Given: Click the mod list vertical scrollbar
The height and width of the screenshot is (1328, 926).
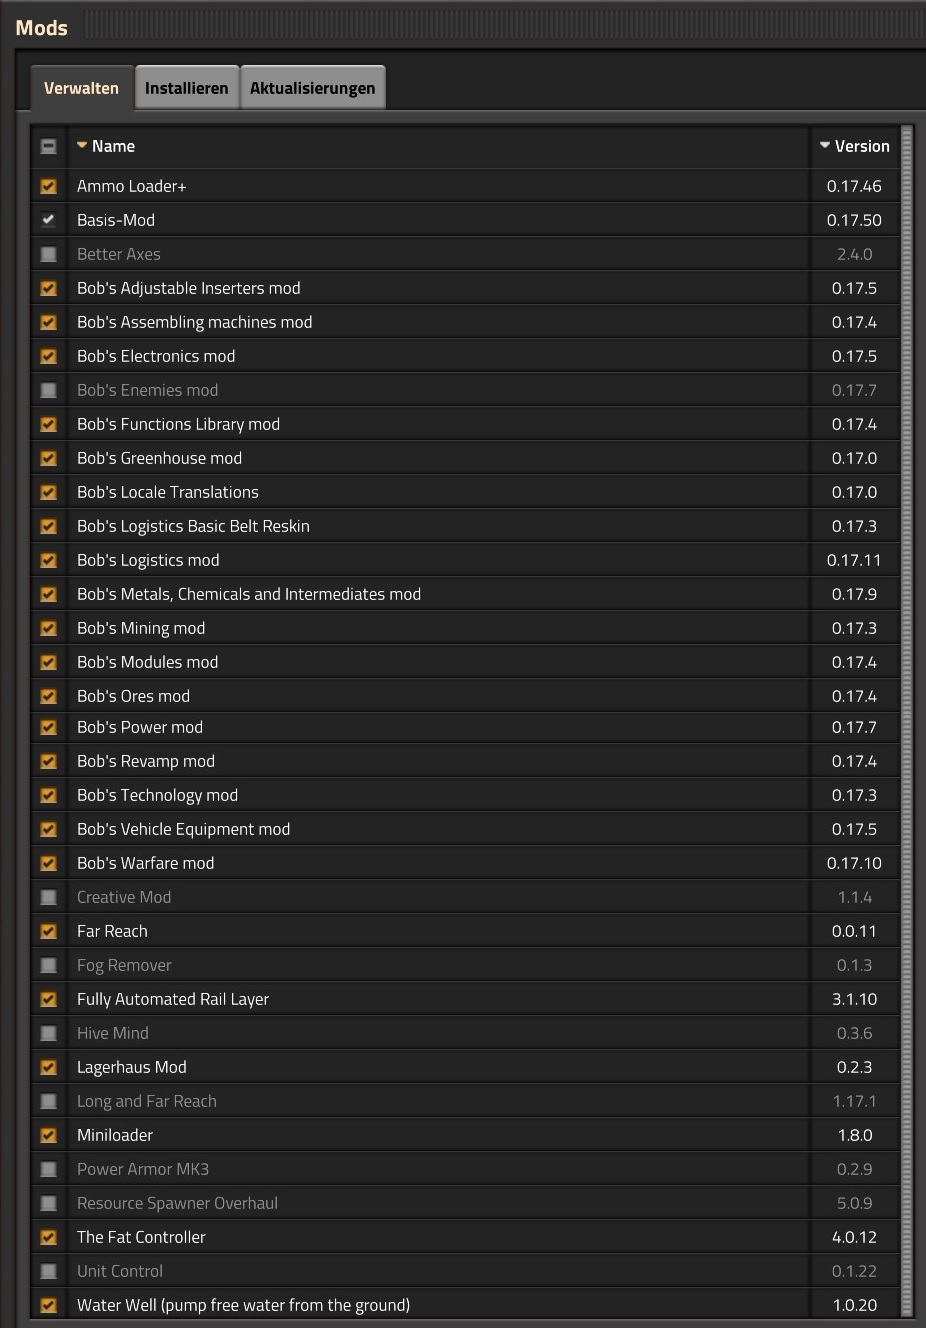Looking at the screenshot, I should click(x=907, y=720).
